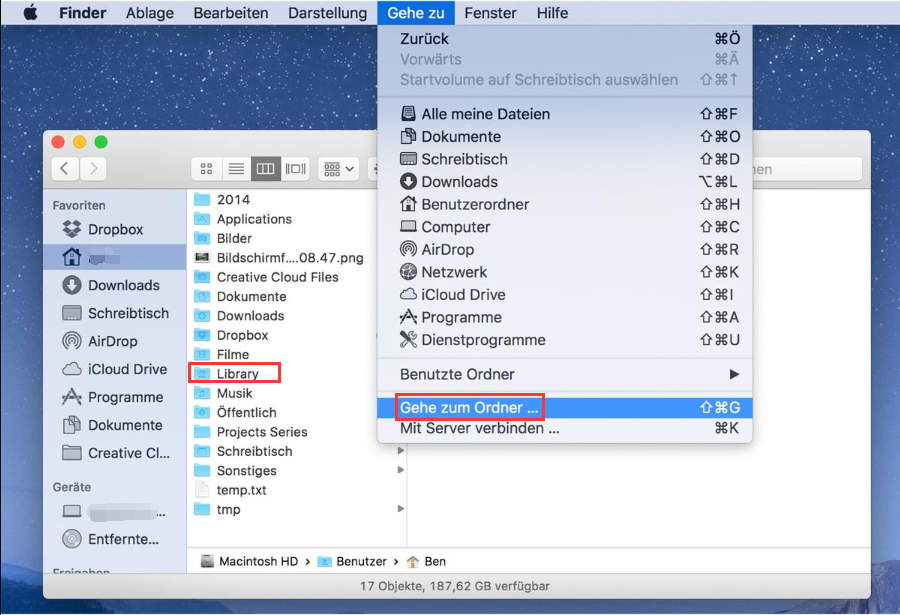Image resolution: width=900 pixels, height=615 pixels.
Task: Open the Apple menu
Action: coord(29,13)
